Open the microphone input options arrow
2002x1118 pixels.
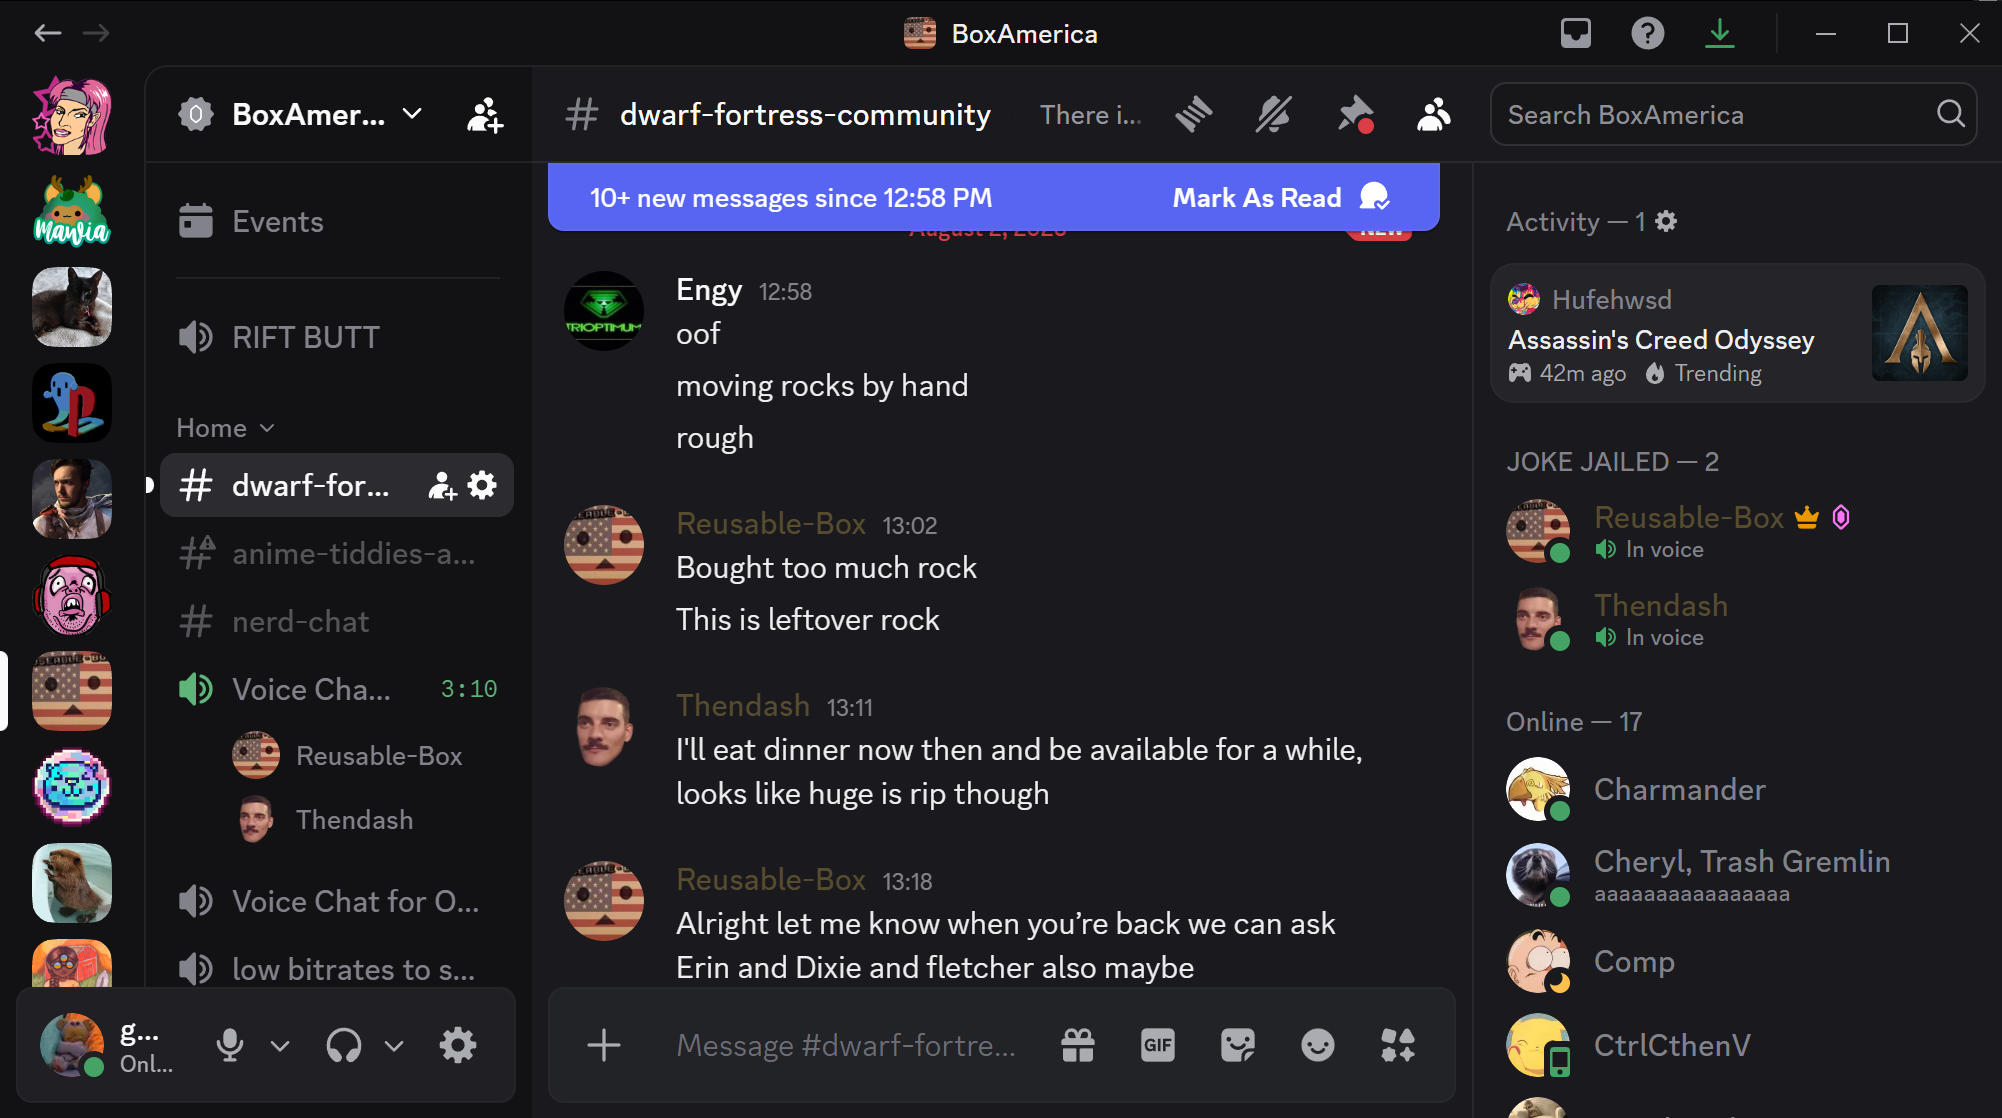280,1046
